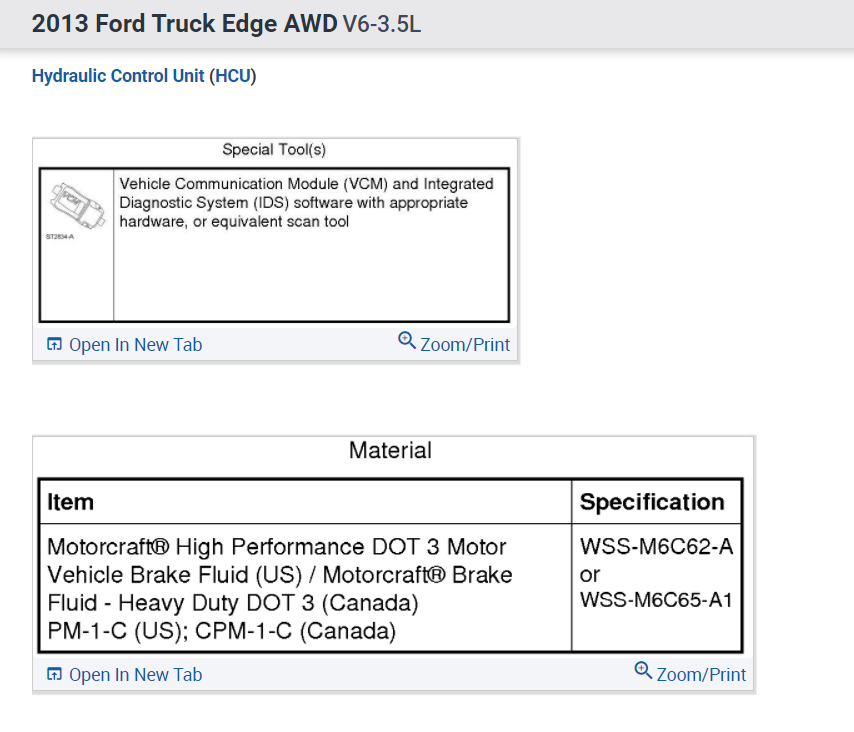Select Zoom/Print text under the Material table
Viewport: 854px width, 732px height.
(701, 675)
